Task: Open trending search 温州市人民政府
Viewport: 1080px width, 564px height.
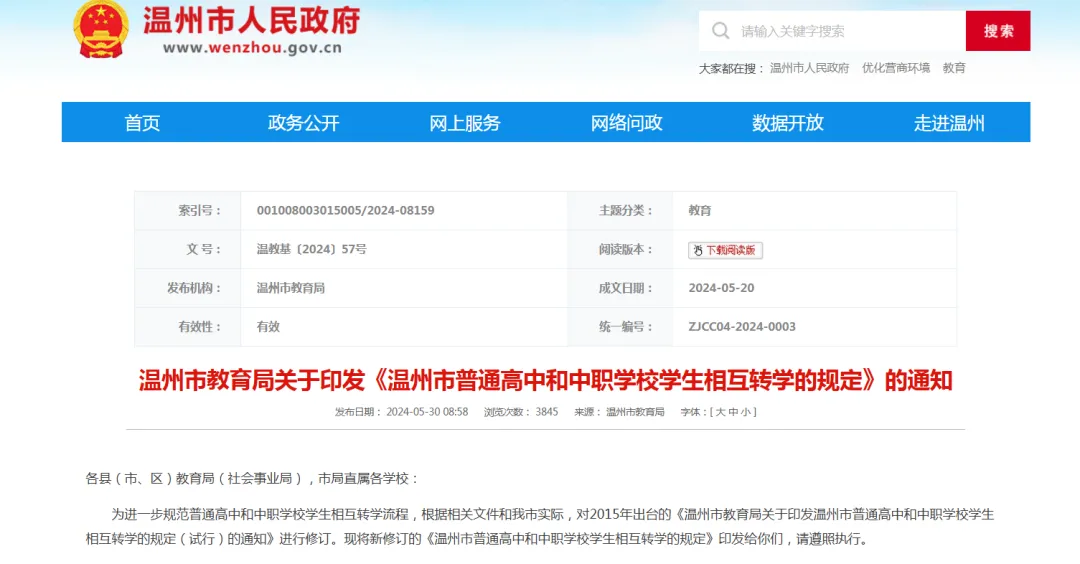Action: 809,68
